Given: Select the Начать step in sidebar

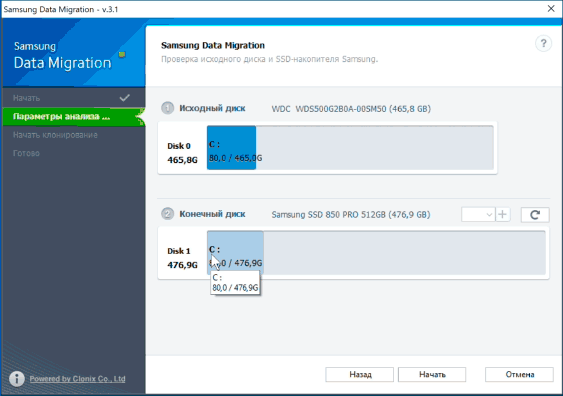Looking at the screenshot, I should tap(74, 98).
